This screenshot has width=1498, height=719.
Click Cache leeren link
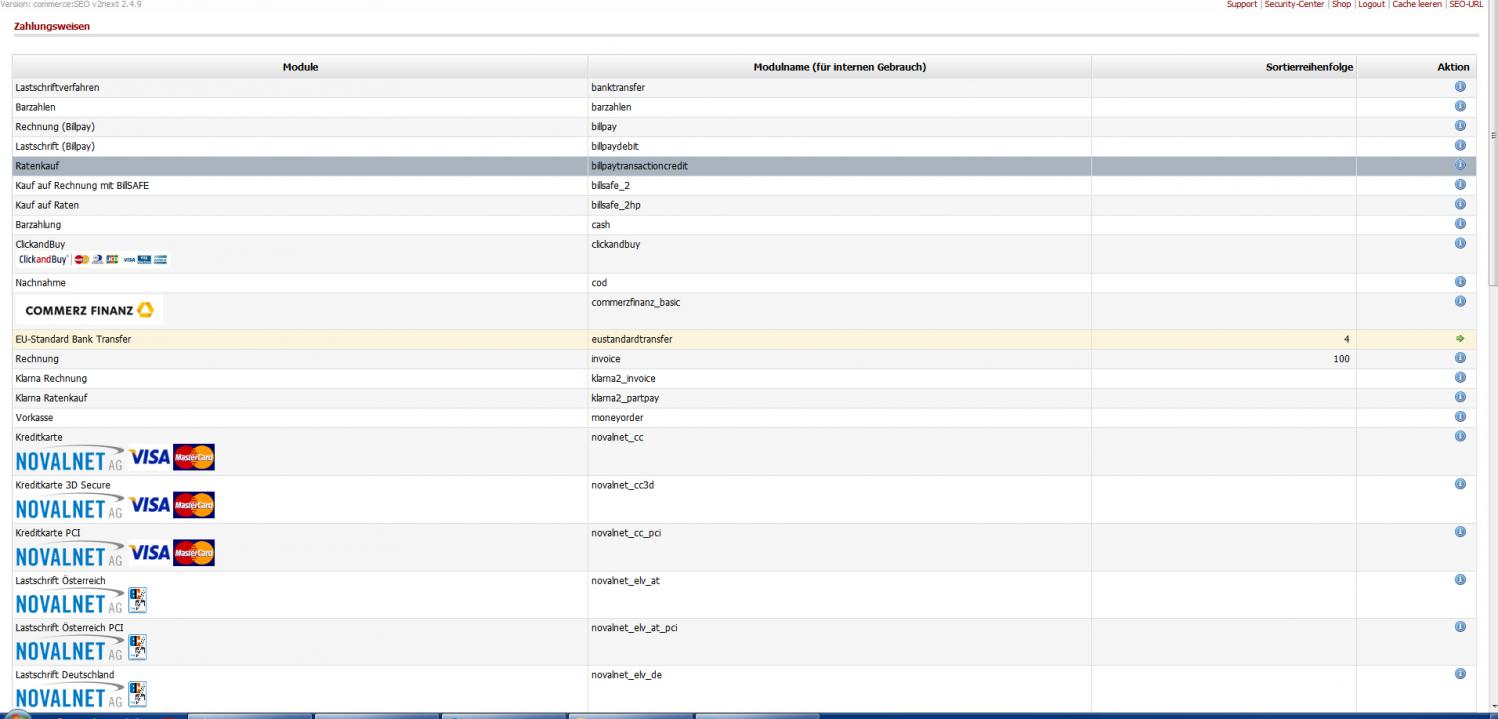(x=1416, y=5)
